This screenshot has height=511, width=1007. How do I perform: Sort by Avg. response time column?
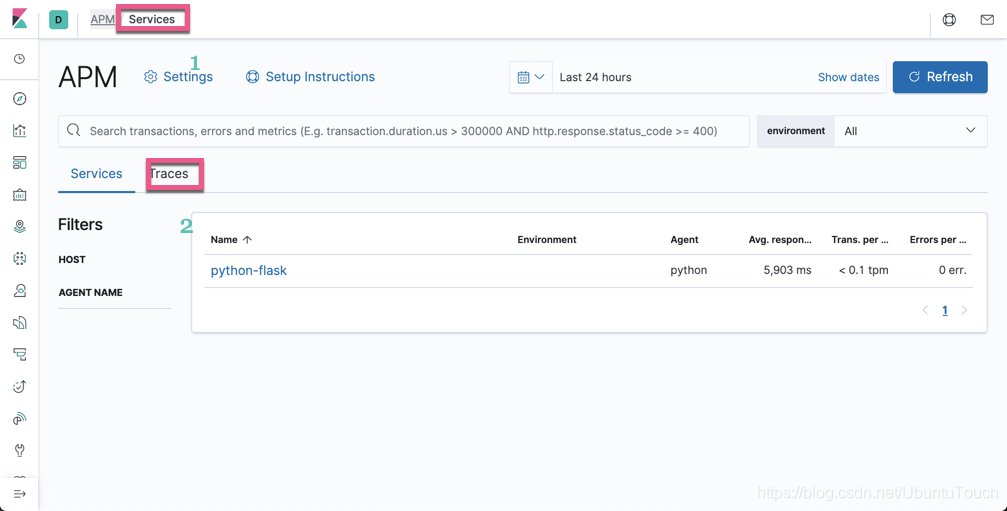tap(780, 239)
